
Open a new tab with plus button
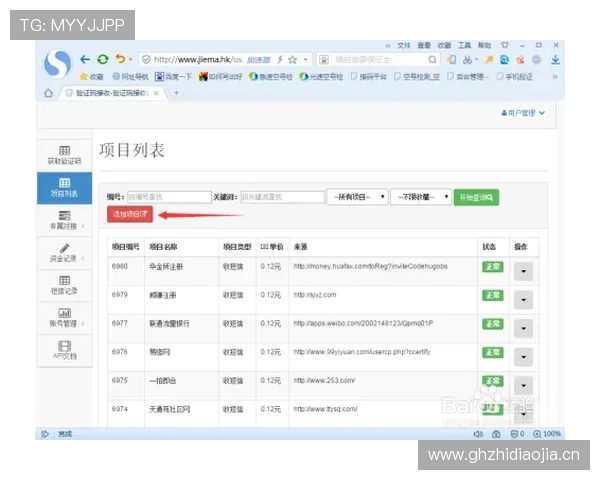[x=176, y=93]
